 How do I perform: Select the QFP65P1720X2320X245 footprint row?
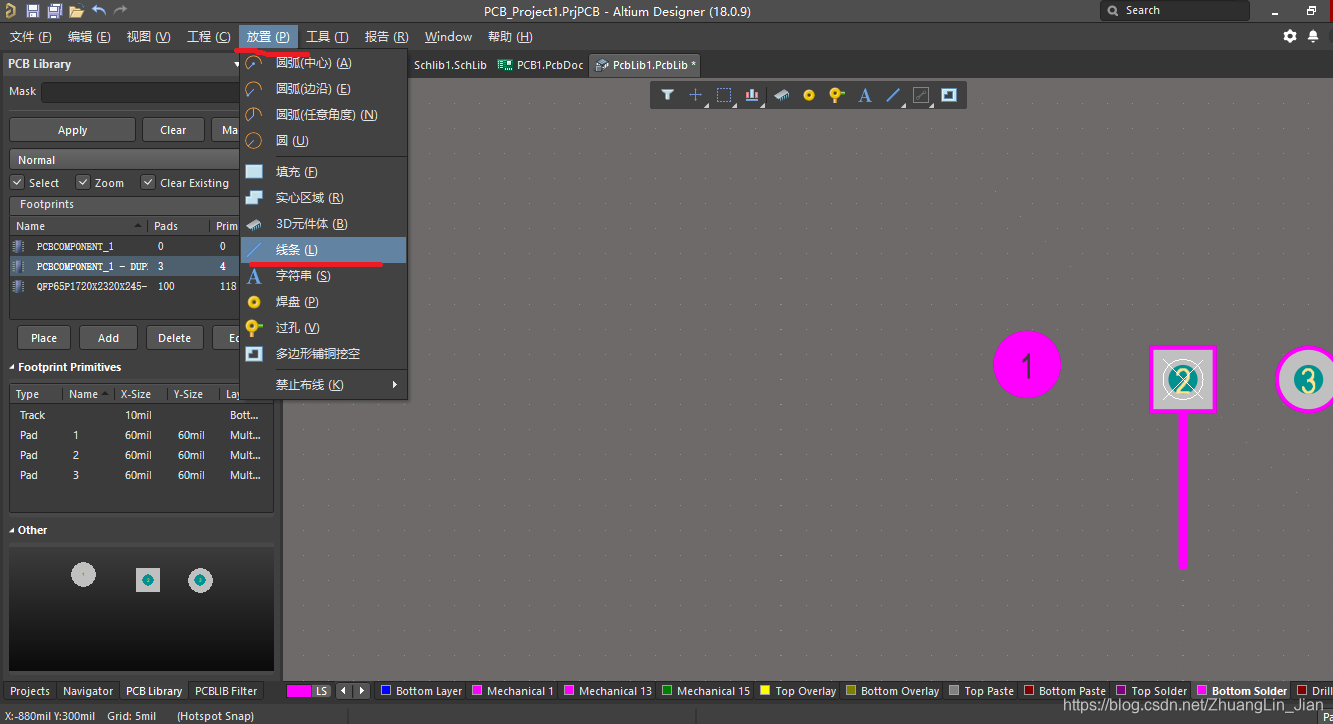(124, 286)
